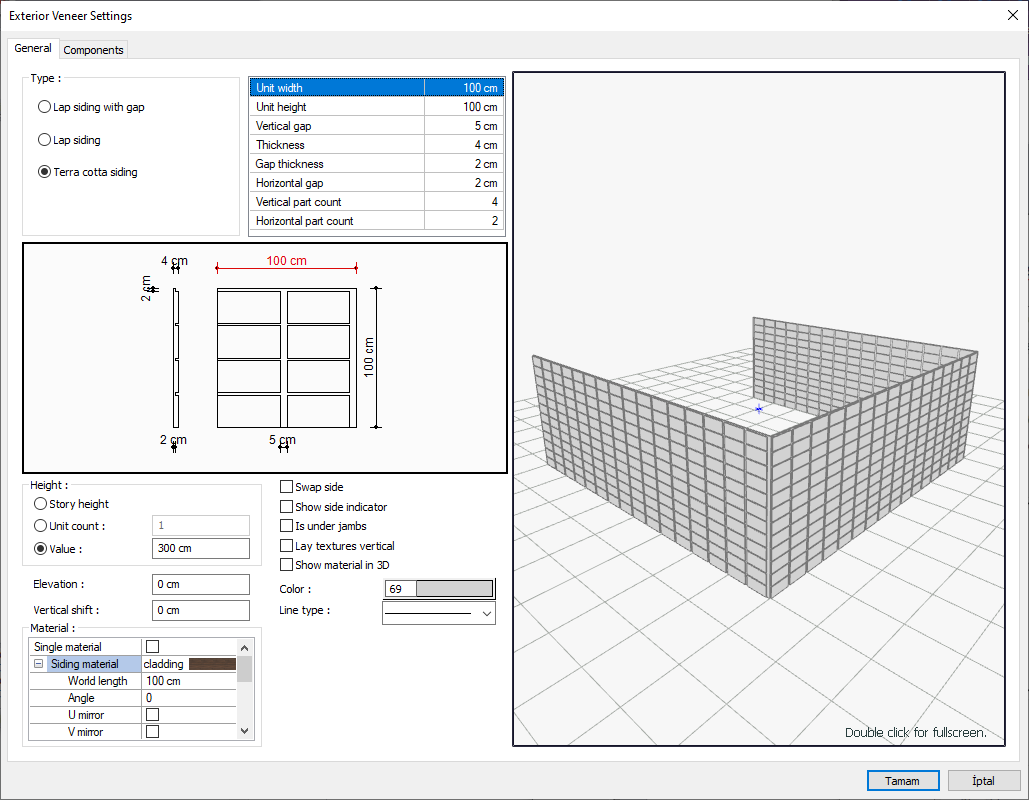Select the Vertical gap property row
This screenshot has width=1029, height=800.
[x=376, y=126]
